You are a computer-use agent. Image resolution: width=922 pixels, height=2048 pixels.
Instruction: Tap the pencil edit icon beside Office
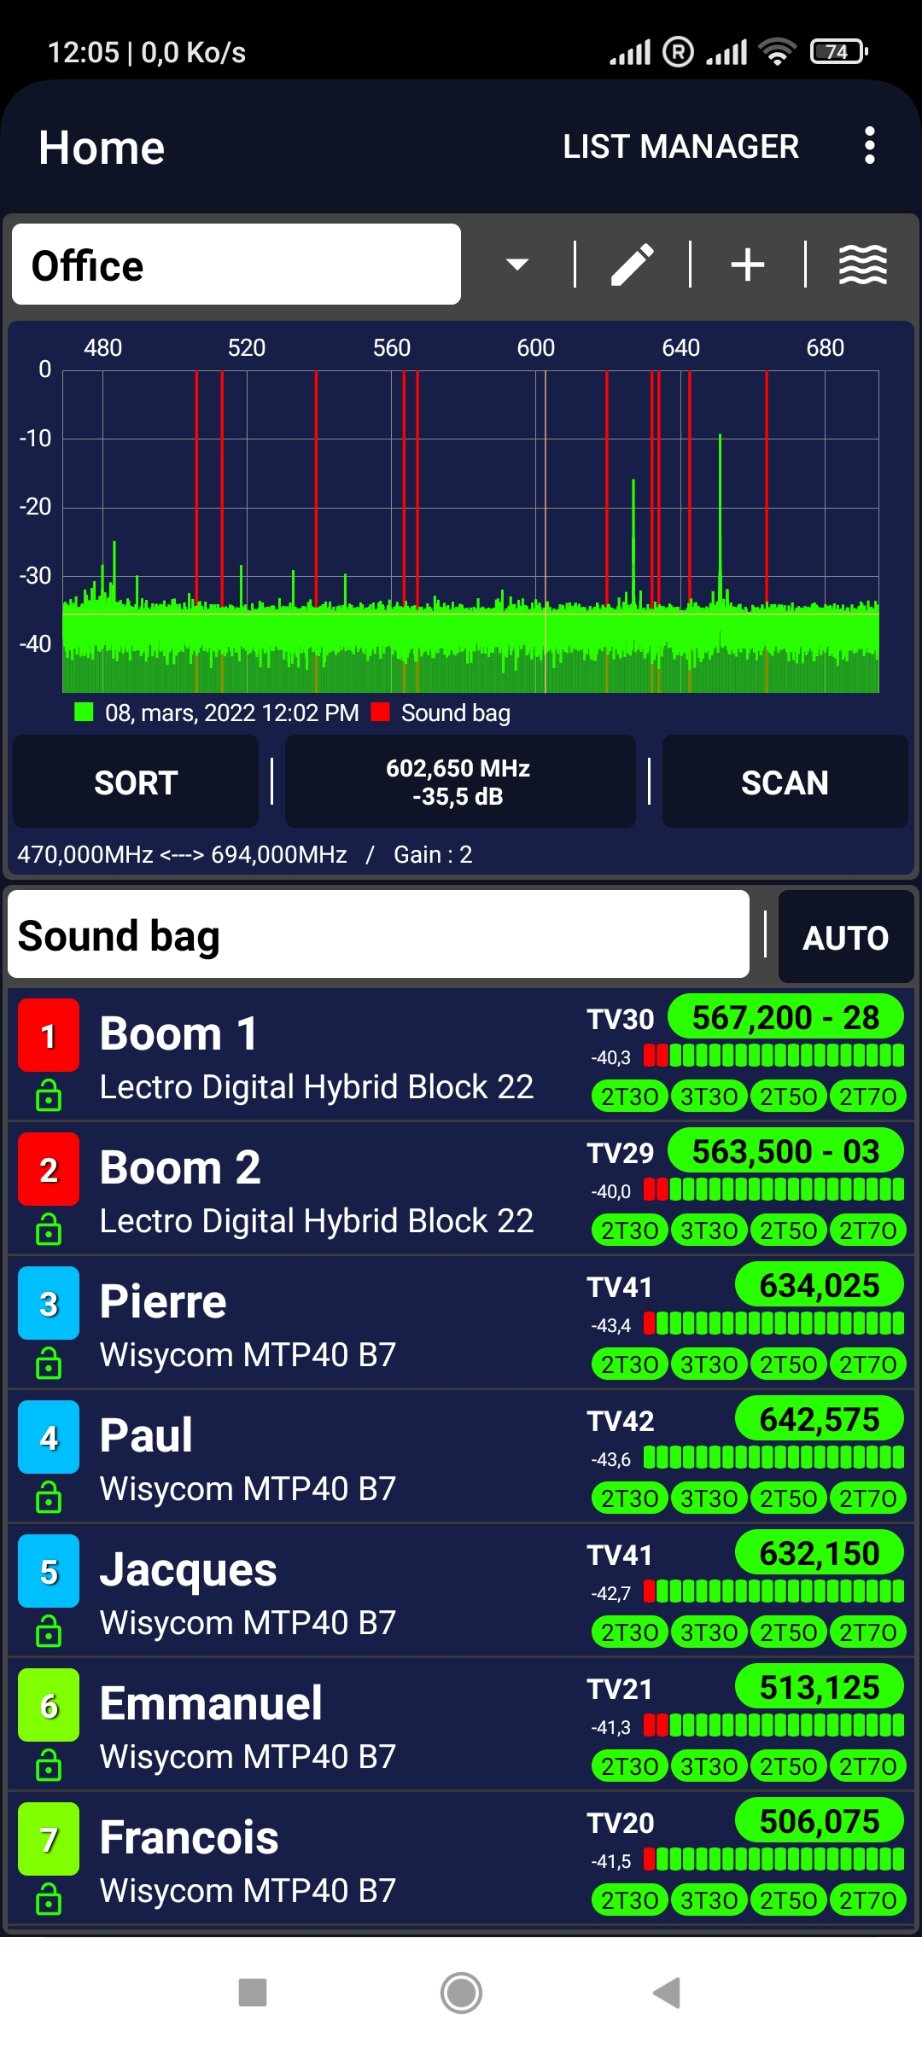[632, 265]
